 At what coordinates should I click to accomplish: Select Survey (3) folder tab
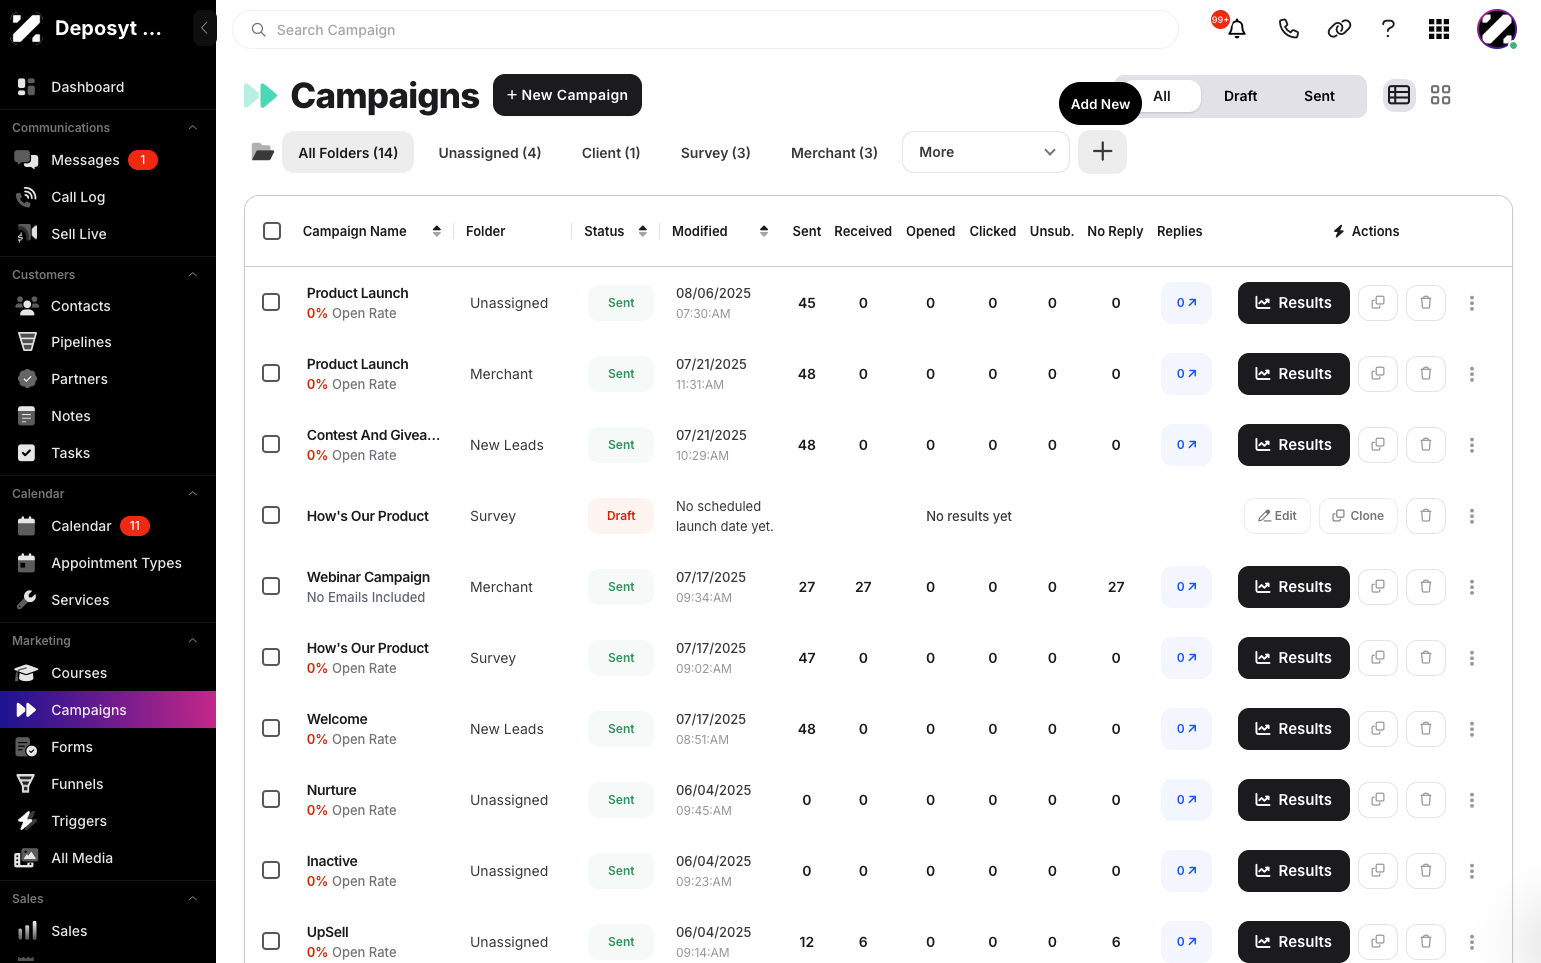715,153
